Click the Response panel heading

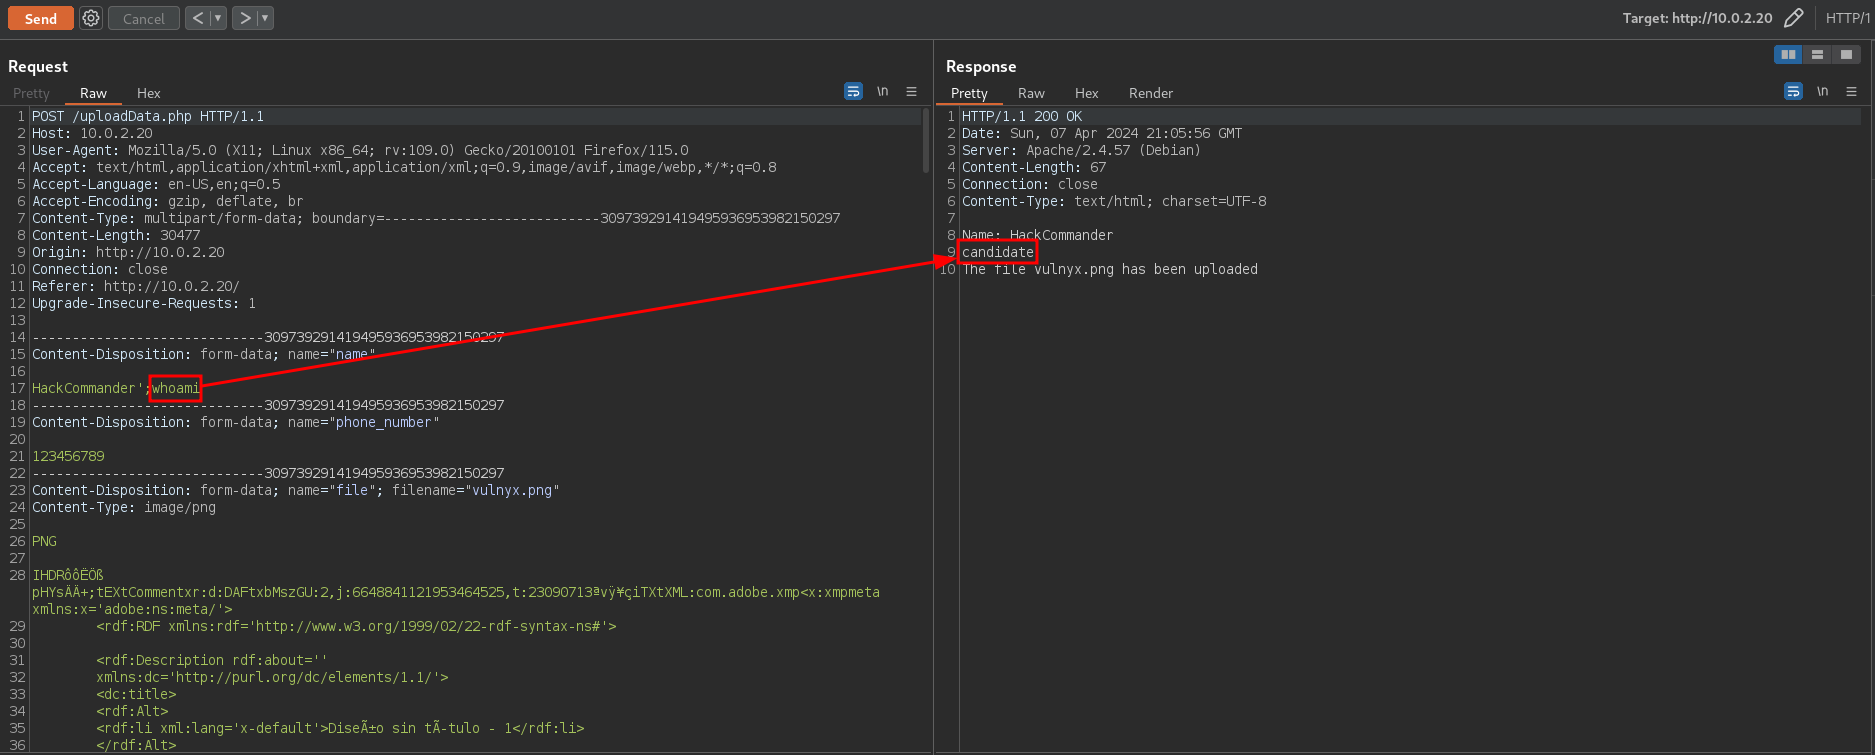click(x=981, y=66)
